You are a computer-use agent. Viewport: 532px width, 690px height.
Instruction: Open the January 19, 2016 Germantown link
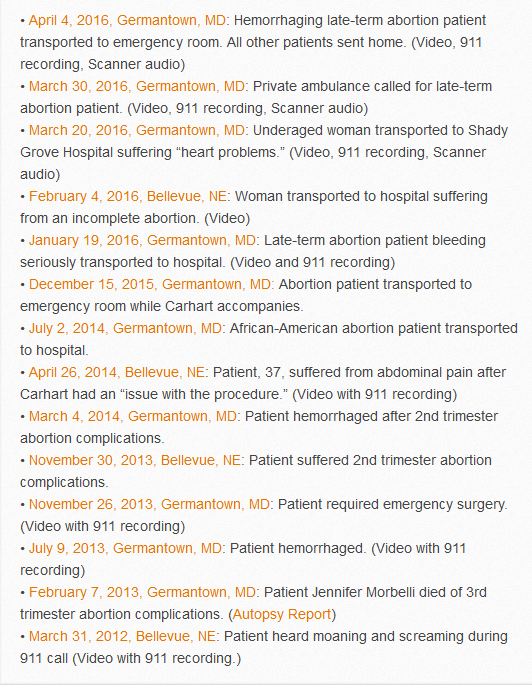point(142,240)
